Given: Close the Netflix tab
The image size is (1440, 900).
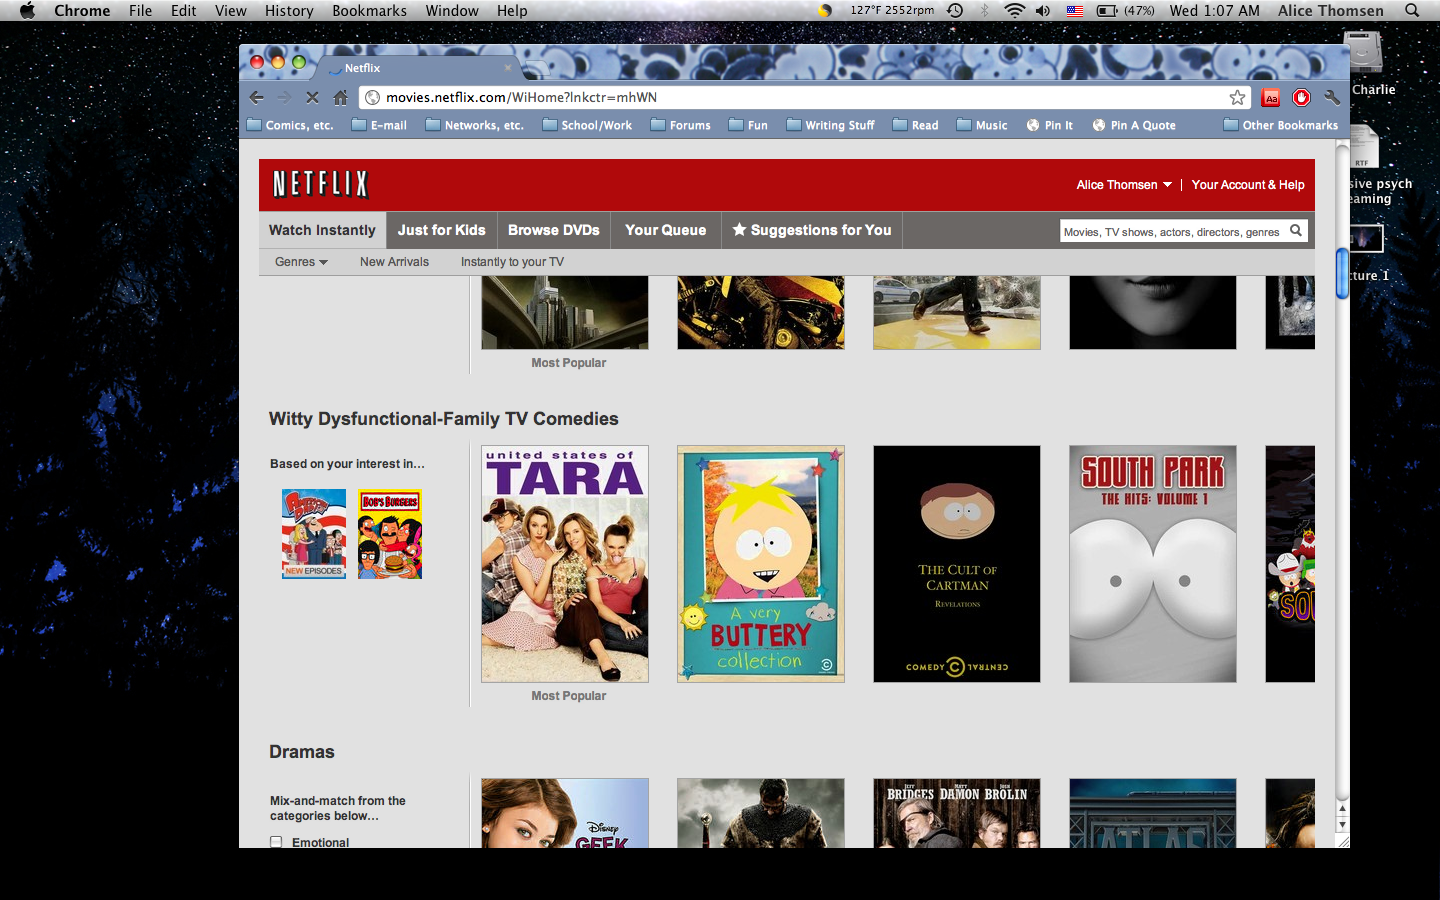Looking at the screenshot, I should 507,68.
